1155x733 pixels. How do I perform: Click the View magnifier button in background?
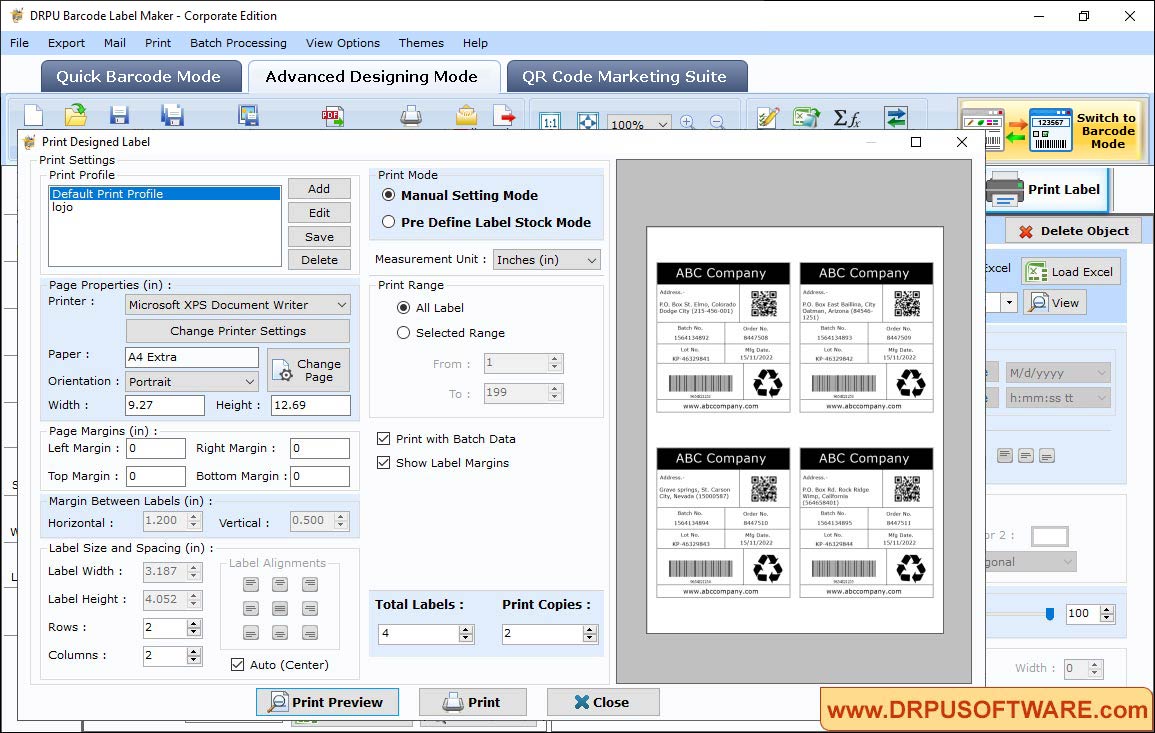tap(1055, 303)
